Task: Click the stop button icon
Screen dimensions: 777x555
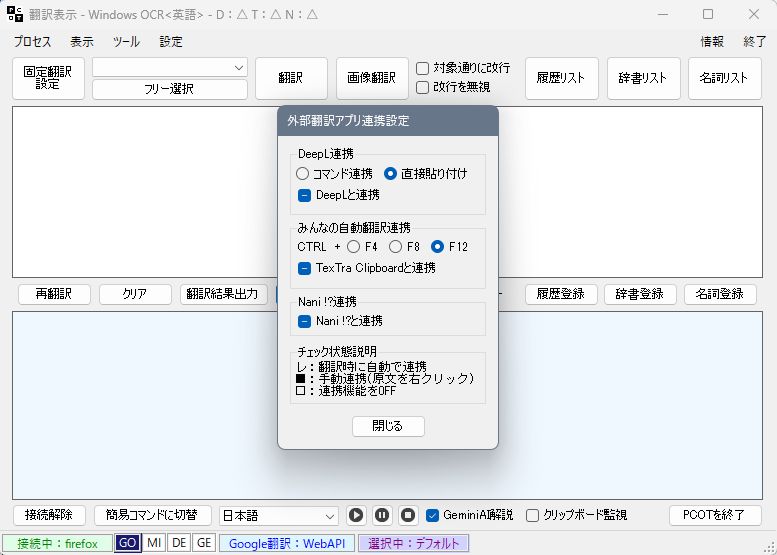Action: click(408, 515)
